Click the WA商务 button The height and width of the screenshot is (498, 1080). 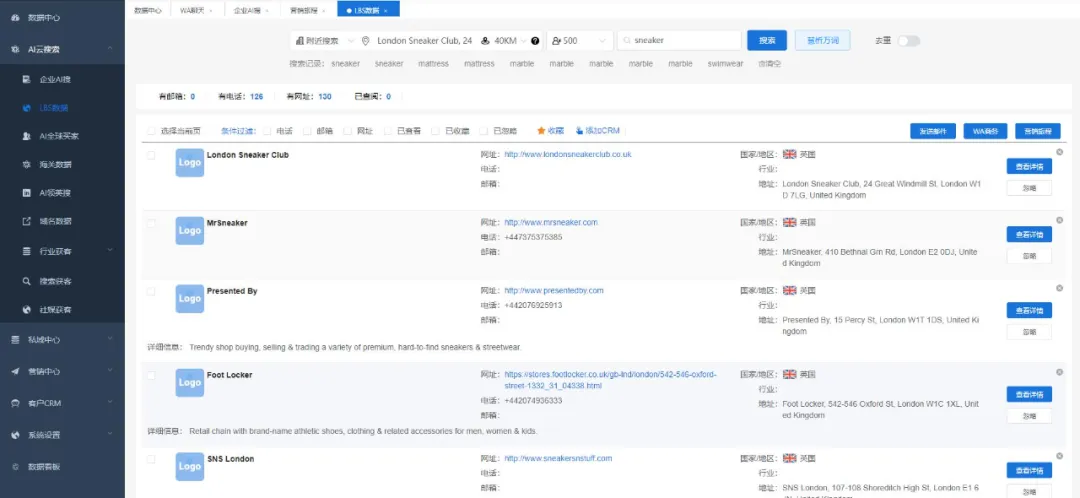(985, 131)
